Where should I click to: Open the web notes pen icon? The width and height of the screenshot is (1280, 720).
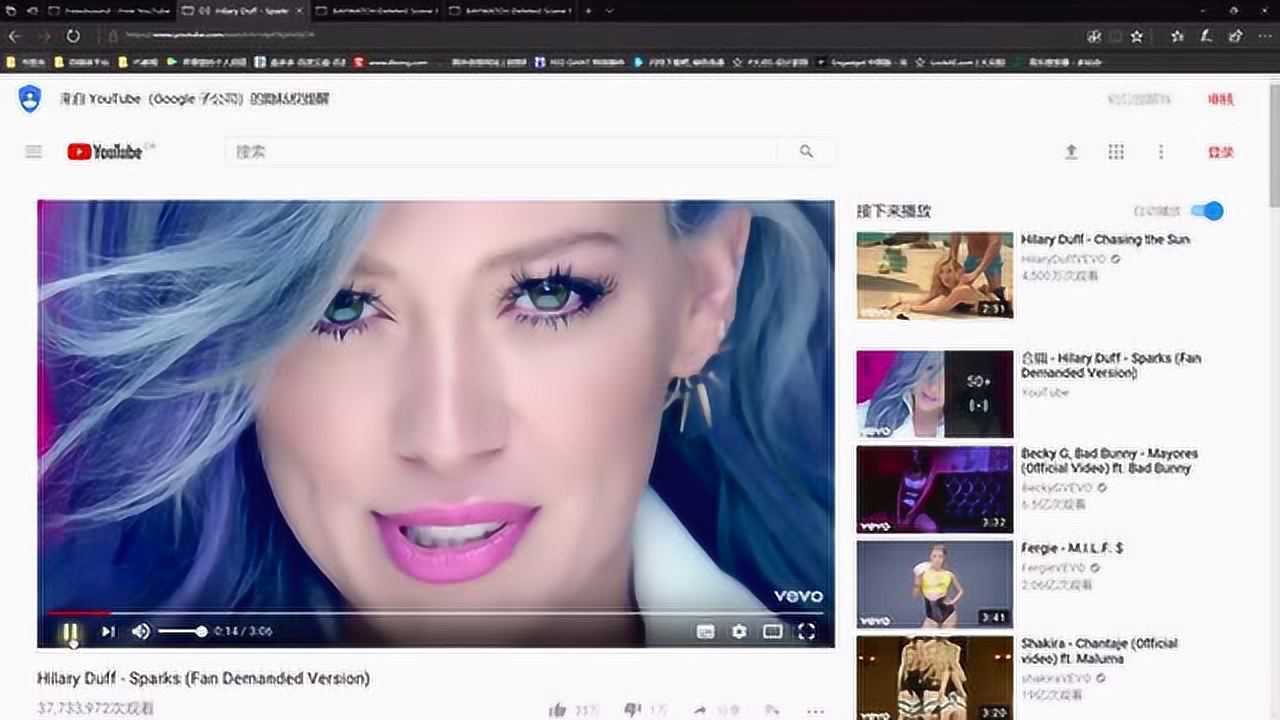pos(1206,36)
